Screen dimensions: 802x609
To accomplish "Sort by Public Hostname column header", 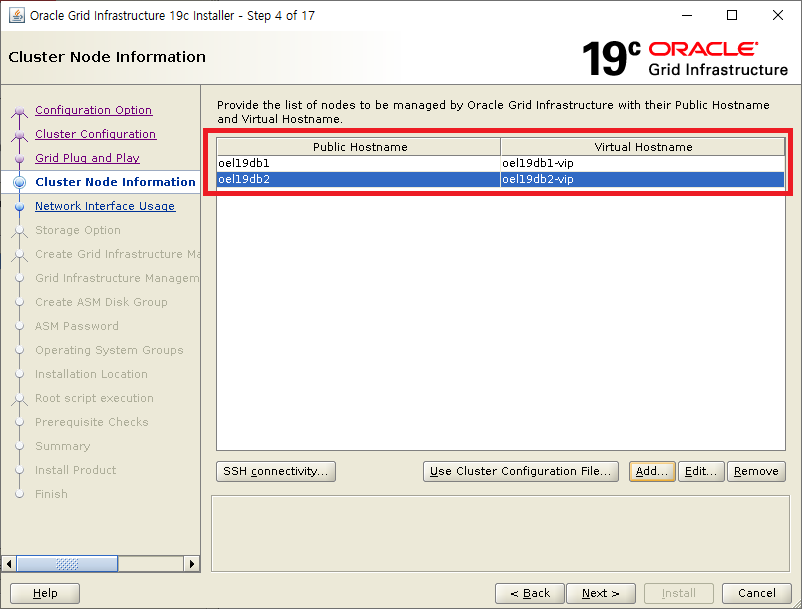I will coord(359,147).
